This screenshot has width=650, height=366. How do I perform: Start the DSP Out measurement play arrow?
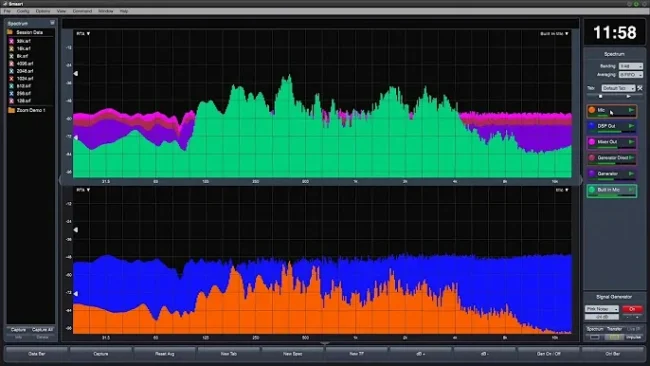click(631, 126)
